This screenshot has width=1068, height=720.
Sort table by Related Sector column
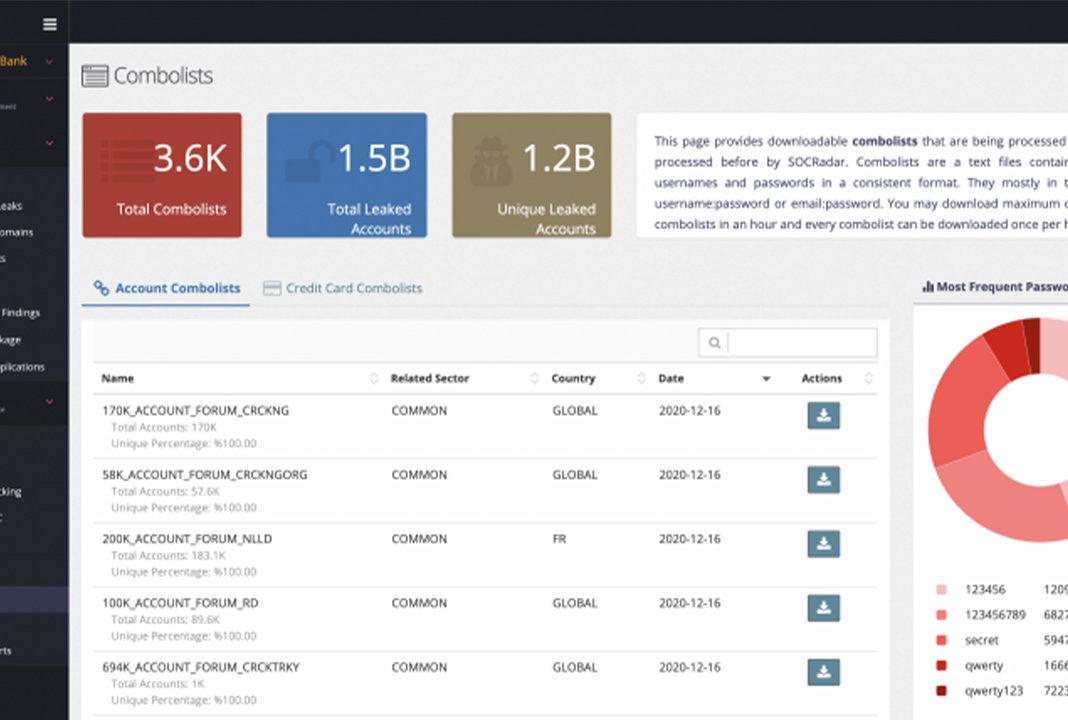[x=534, y=378]
